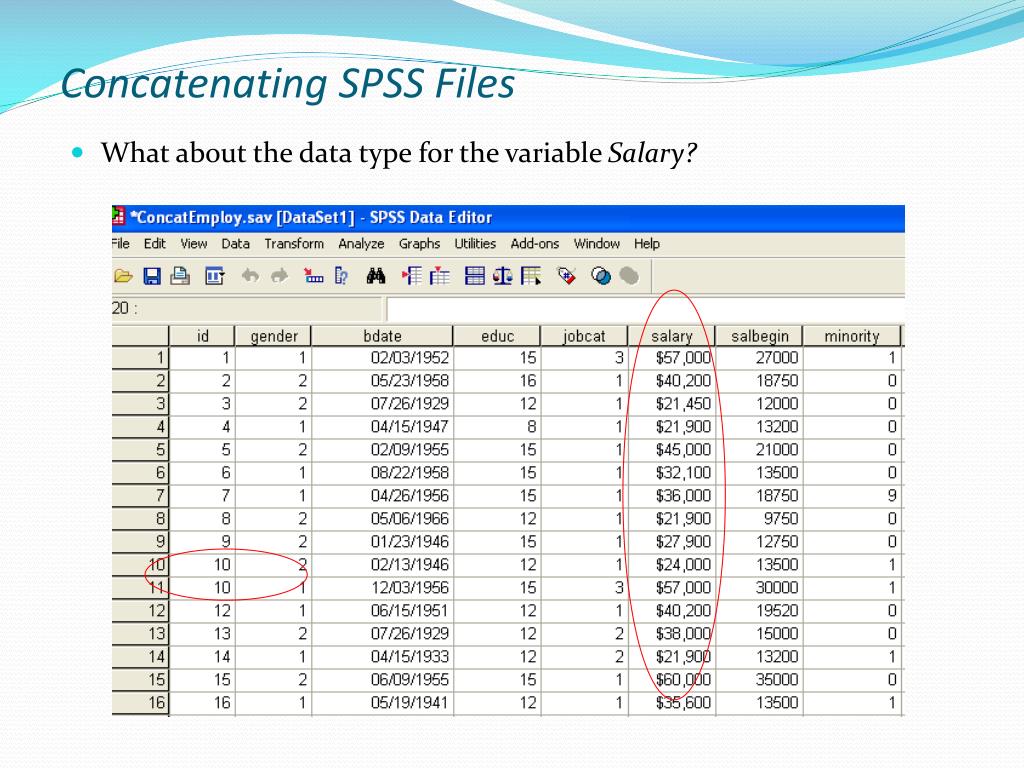Click the Redo arrow icon

[x=280, y=276]
